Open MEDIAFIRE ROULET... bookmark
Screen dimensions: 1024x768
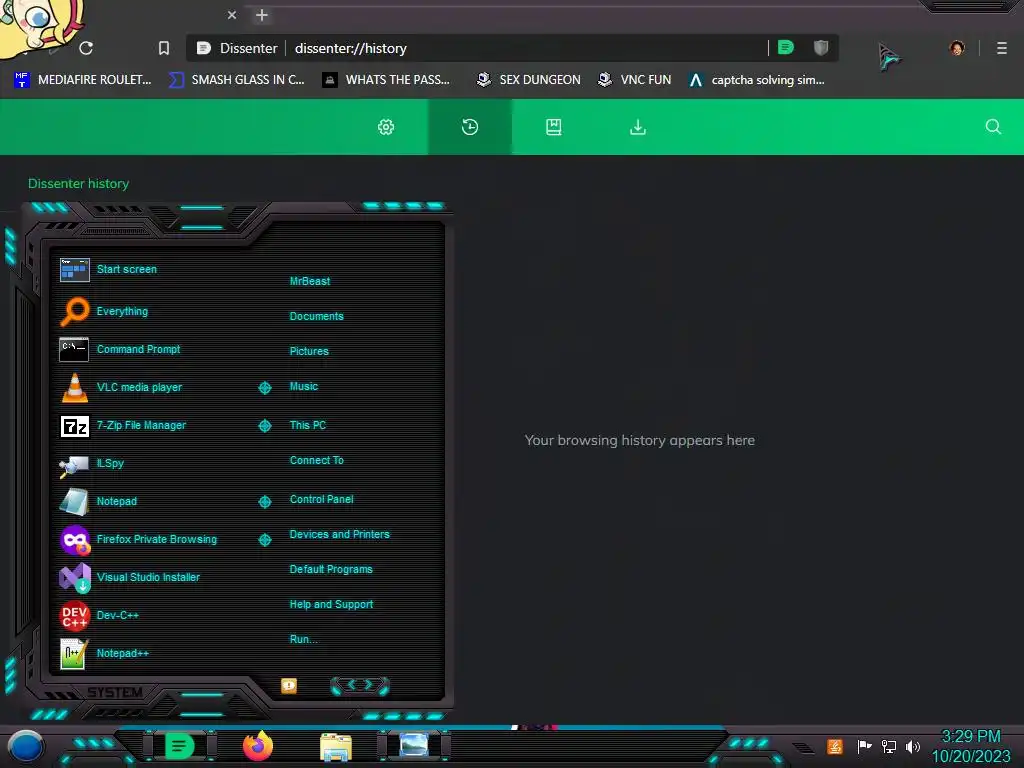[x=82, y=80]
